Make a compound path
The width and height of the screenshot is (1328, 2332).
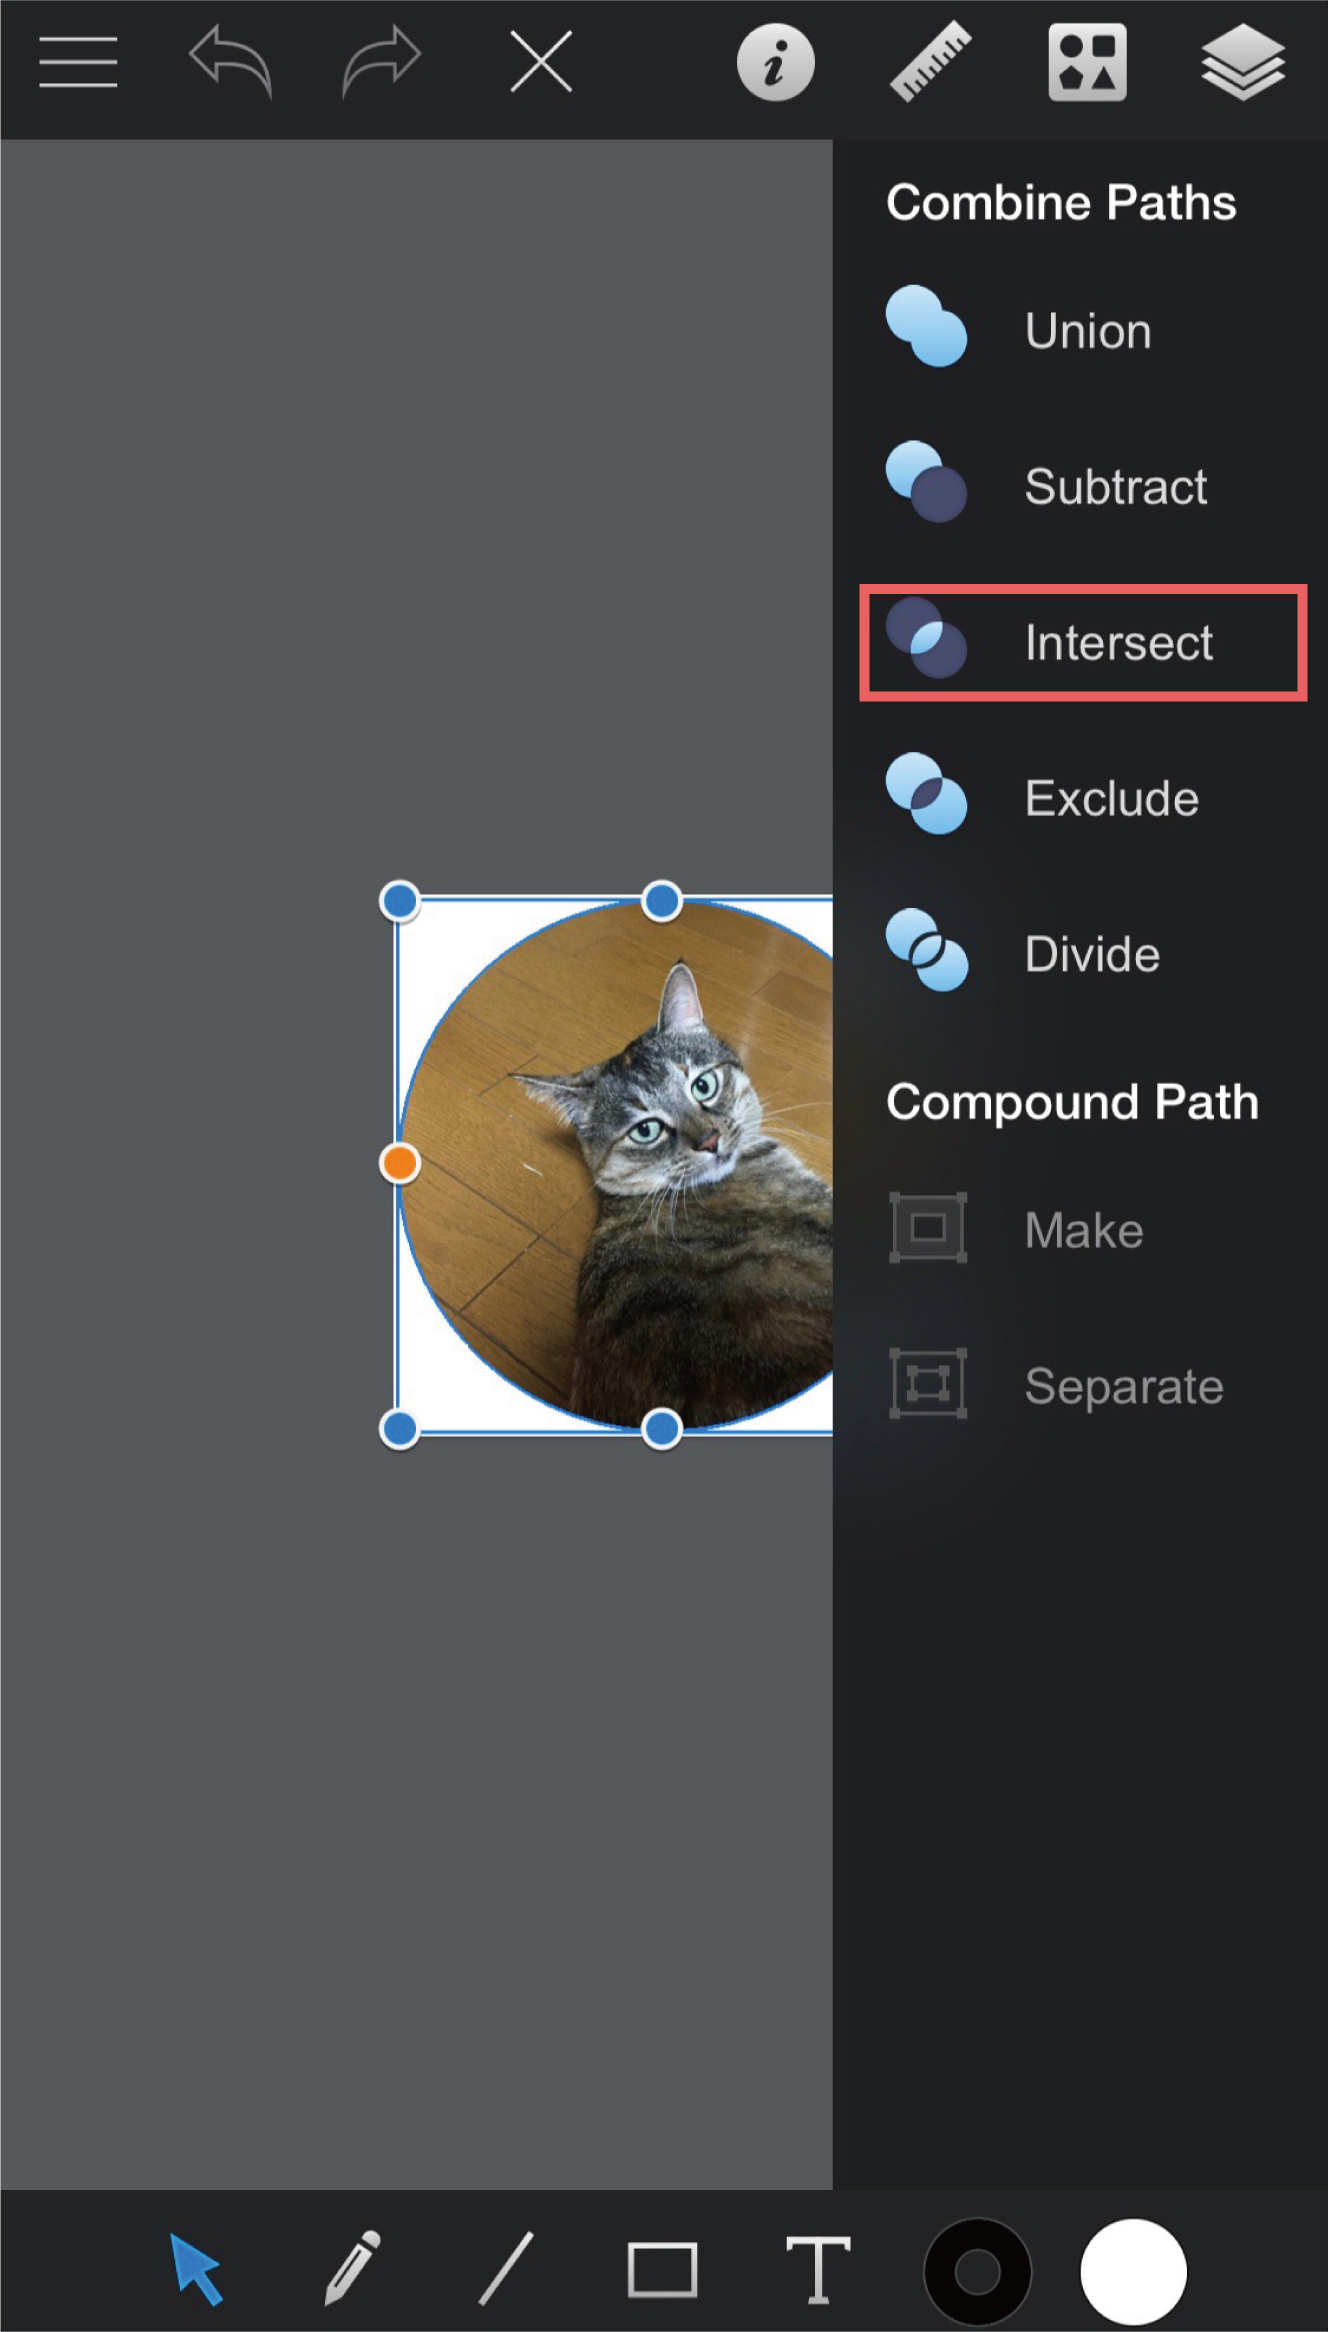pyautogui.click(x=1080, y=1229)
